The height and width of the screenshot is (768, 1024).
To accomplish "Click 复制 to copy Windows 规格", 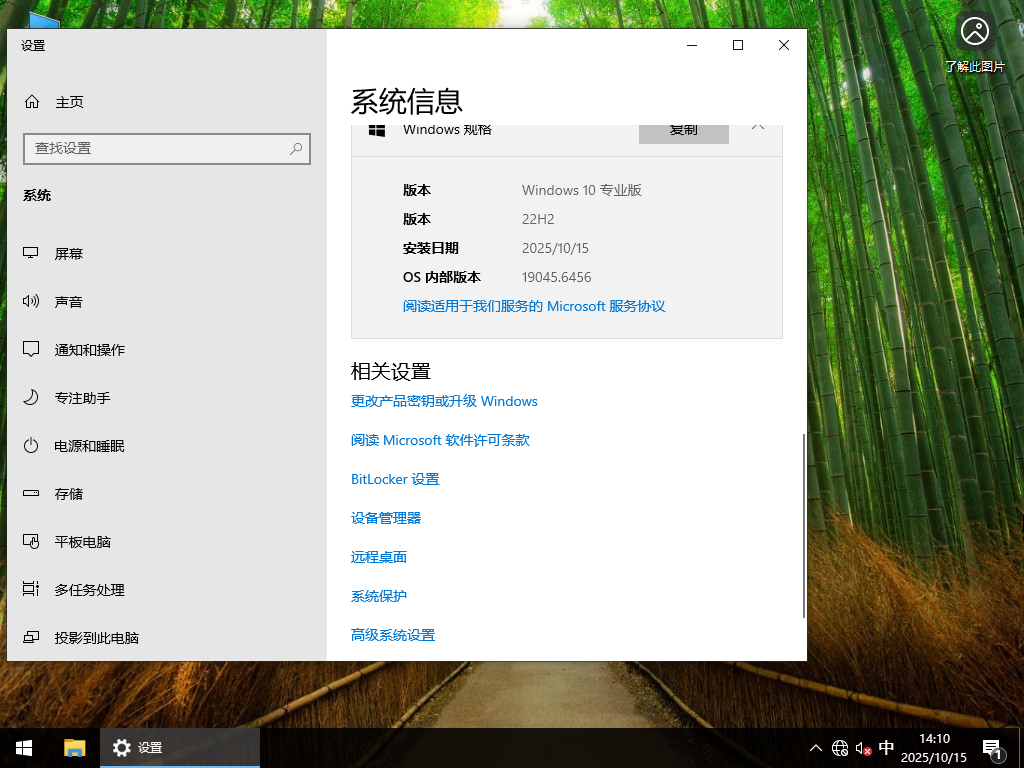I will point(683,132).
